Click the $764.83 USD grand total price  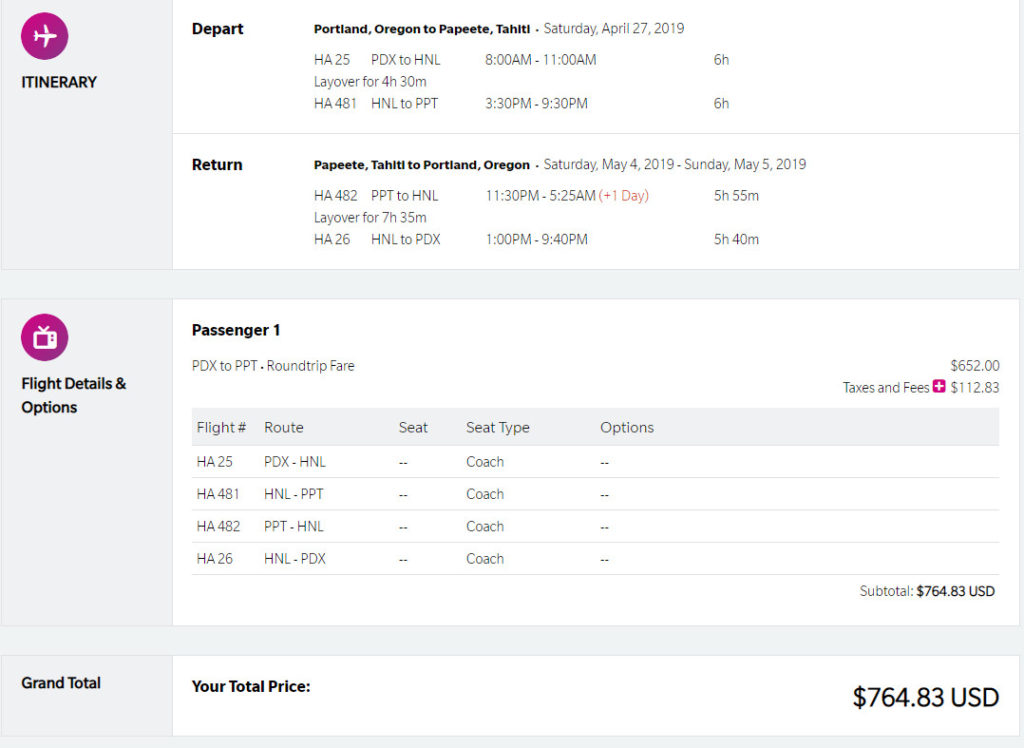click(x=925, y=697)
